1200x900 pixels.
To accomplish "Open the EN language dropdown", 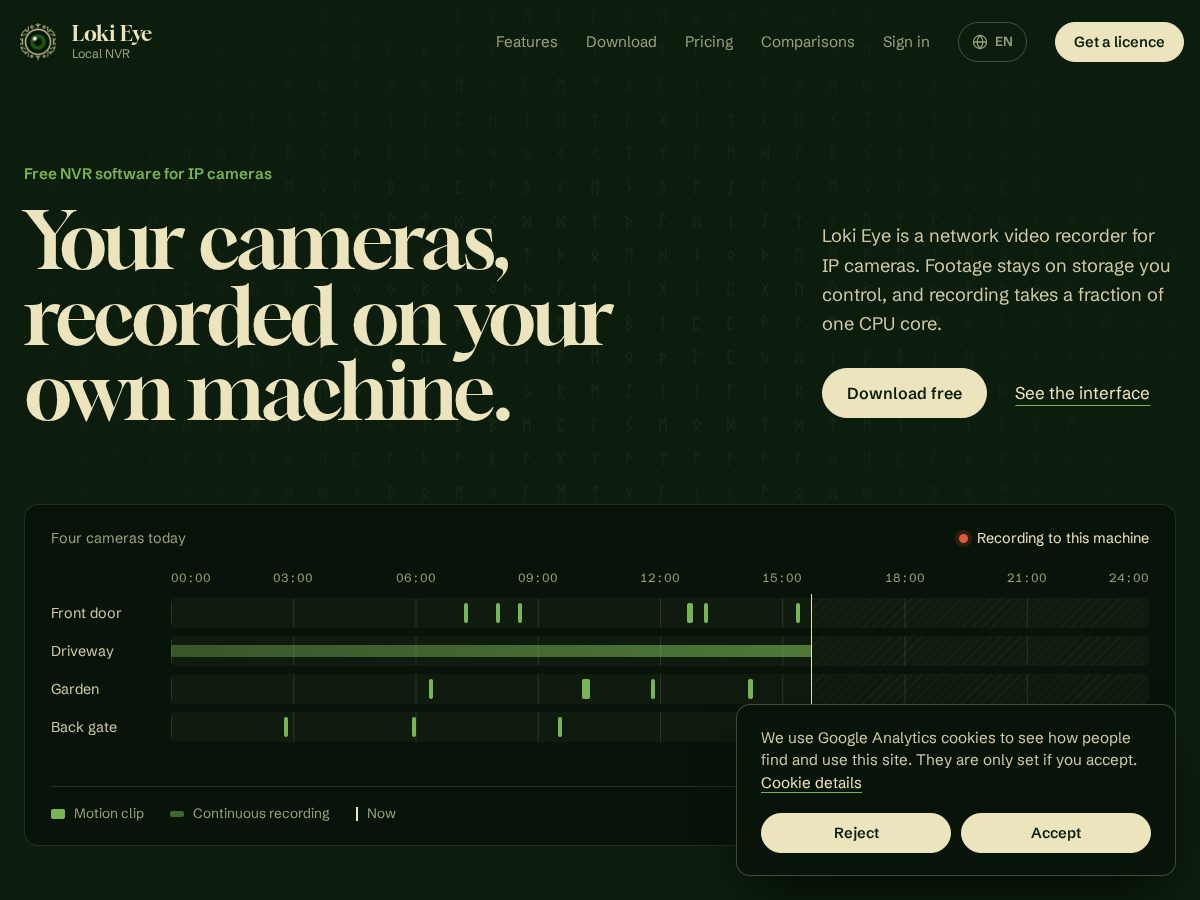I will pos(992,42).
